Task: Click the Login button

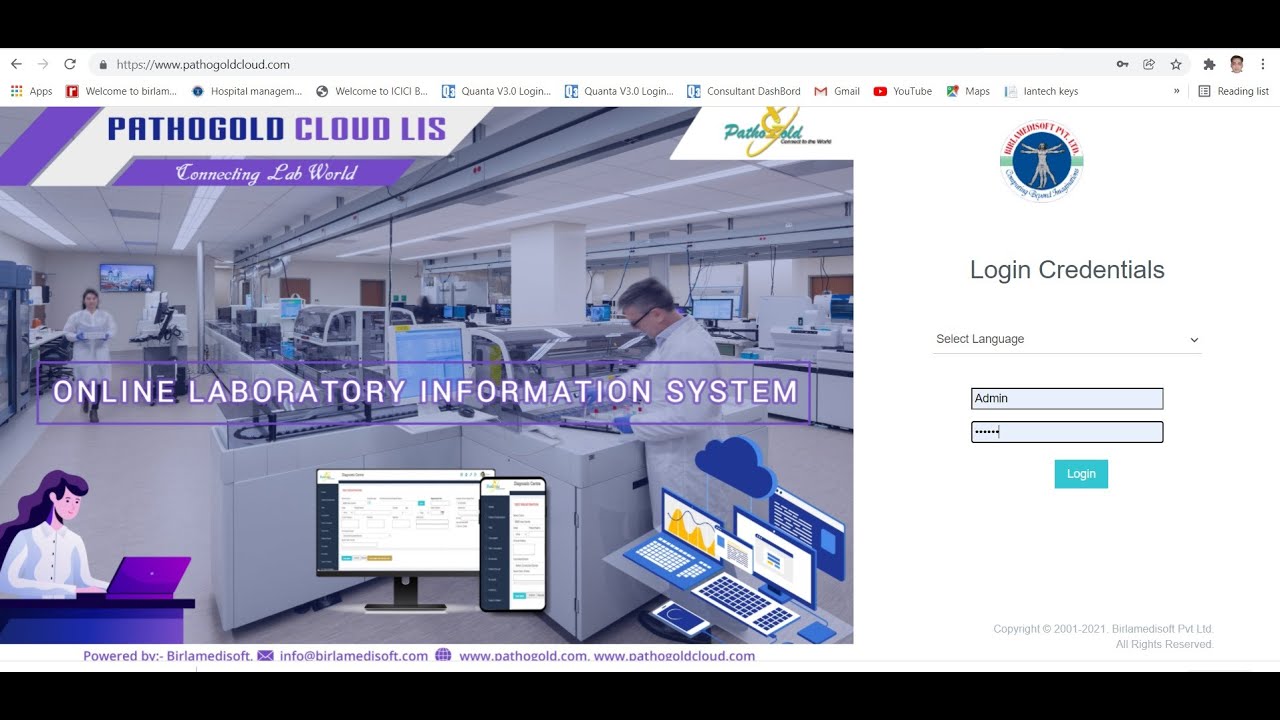Action: (1081, 474)
